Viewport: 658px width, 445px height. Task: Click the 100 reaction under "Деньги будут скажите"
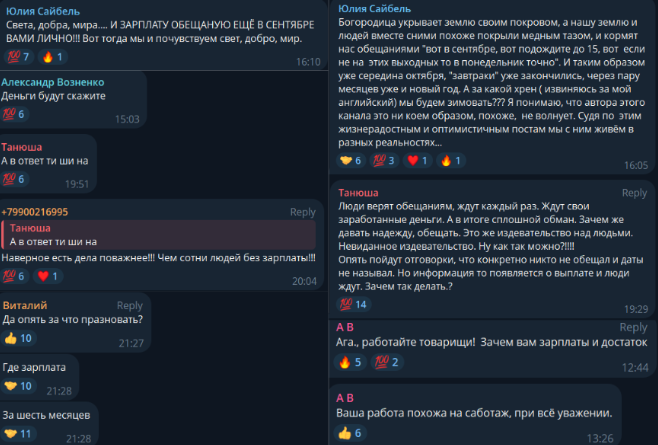tap(14, 114)
